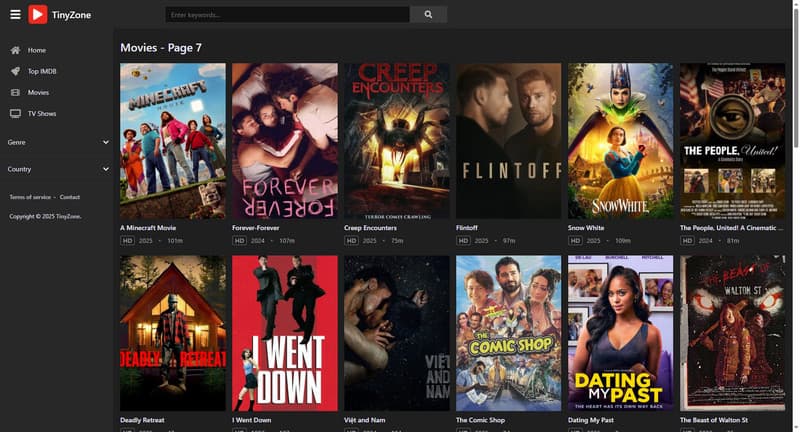The width and height of the screenshot is (800, 432).
Task: Open Snow White title link
Action: pyautogui.click(x=586, y=228)
